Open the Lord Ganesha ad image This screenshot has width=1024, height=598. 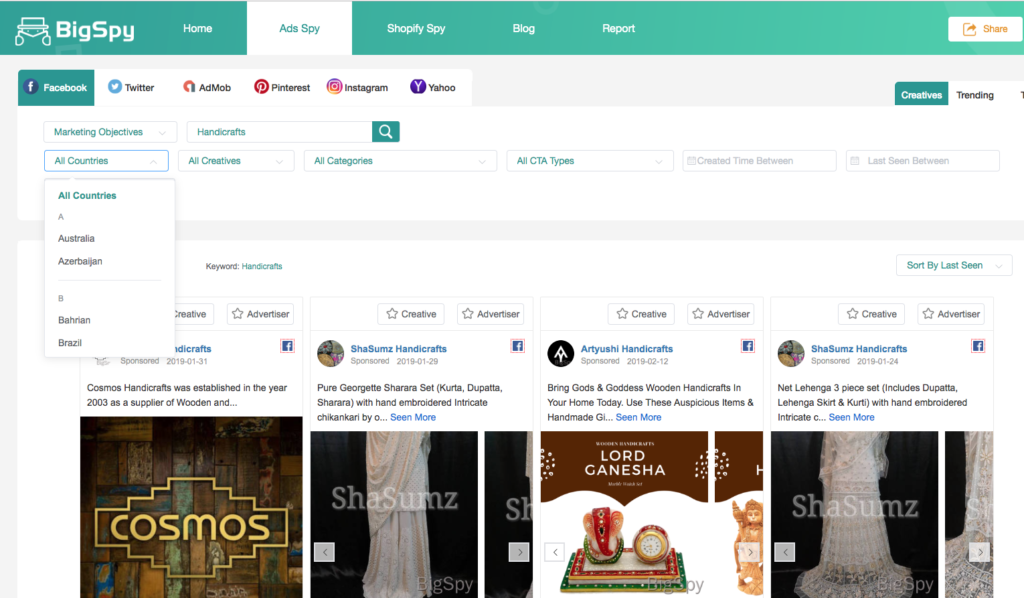click(x=624, y=514)
